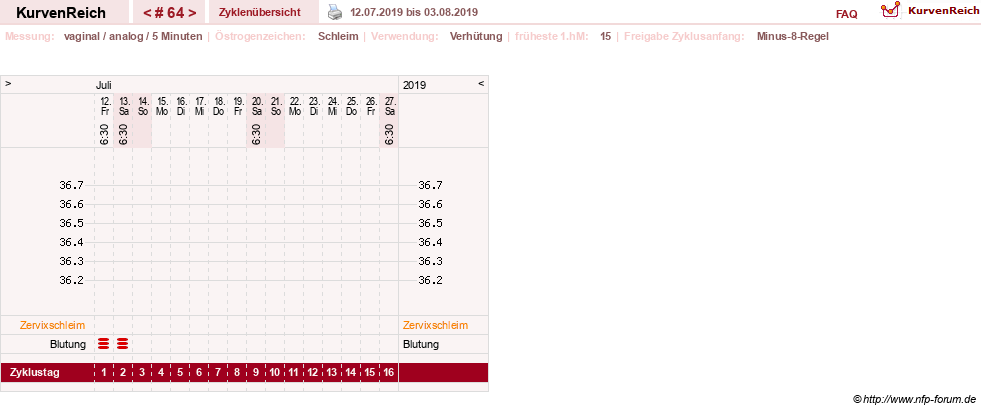Click right Zervixschleim row label
The width and height of the screenshot is (981, 411).
[x=435, y=325]
